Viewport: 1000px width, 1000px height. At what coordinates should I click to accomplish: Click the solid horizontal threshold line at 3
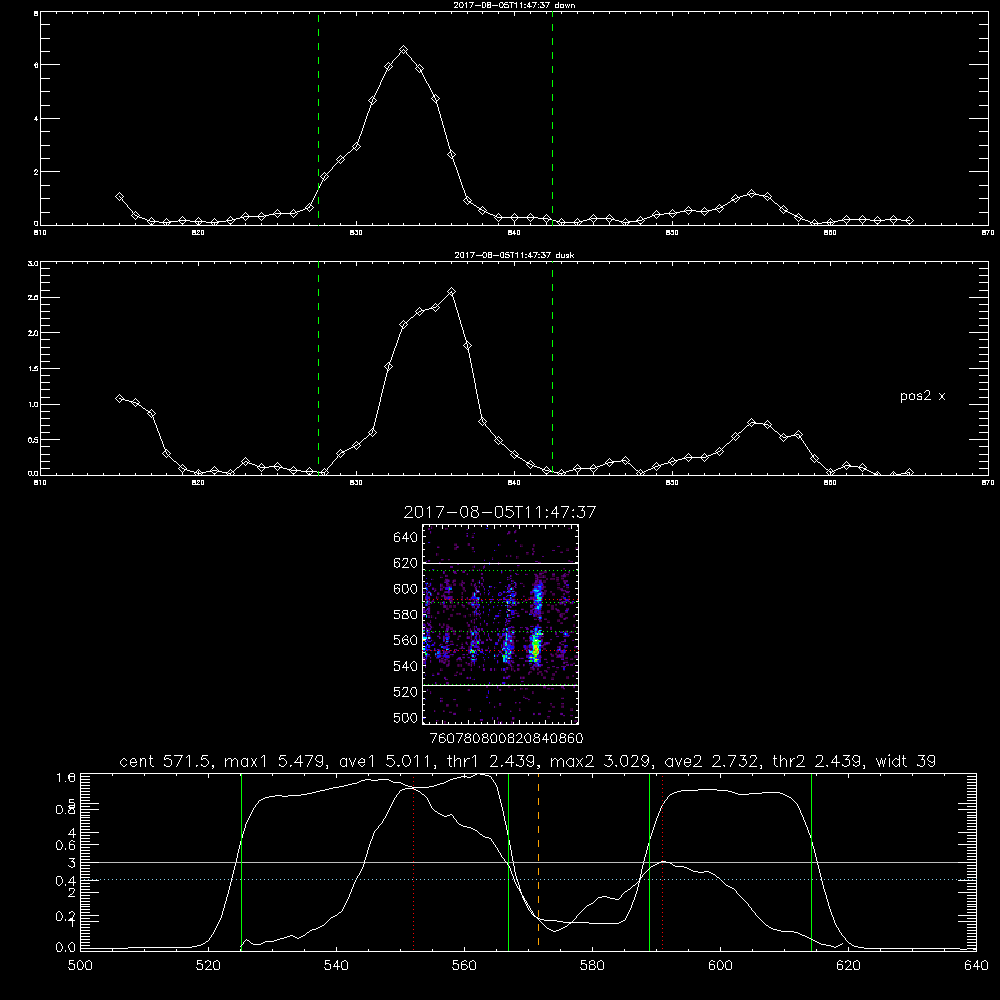coord(528,862)
